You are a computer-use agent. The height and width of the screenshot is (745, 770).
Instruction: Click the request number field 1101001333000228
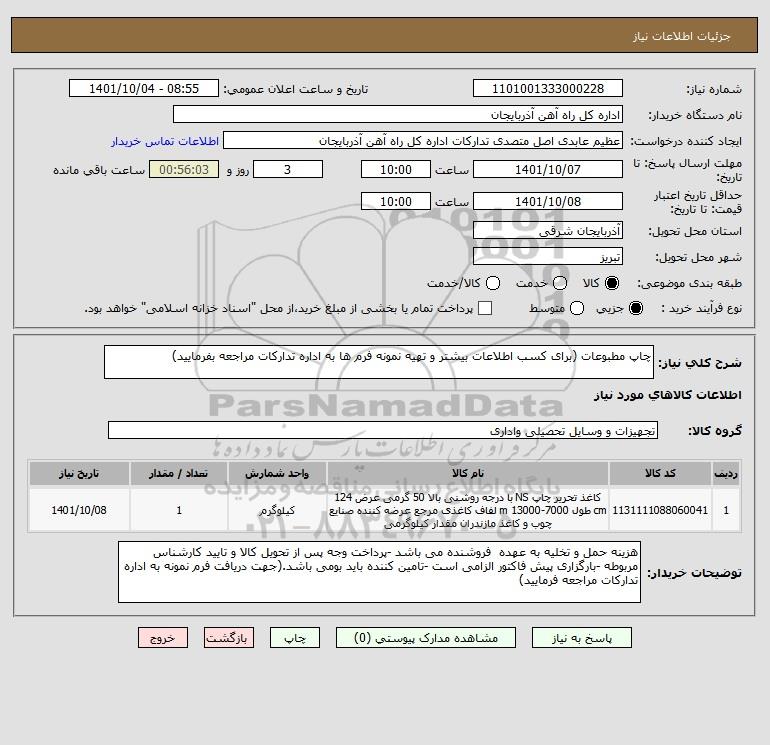coord(548,88)
